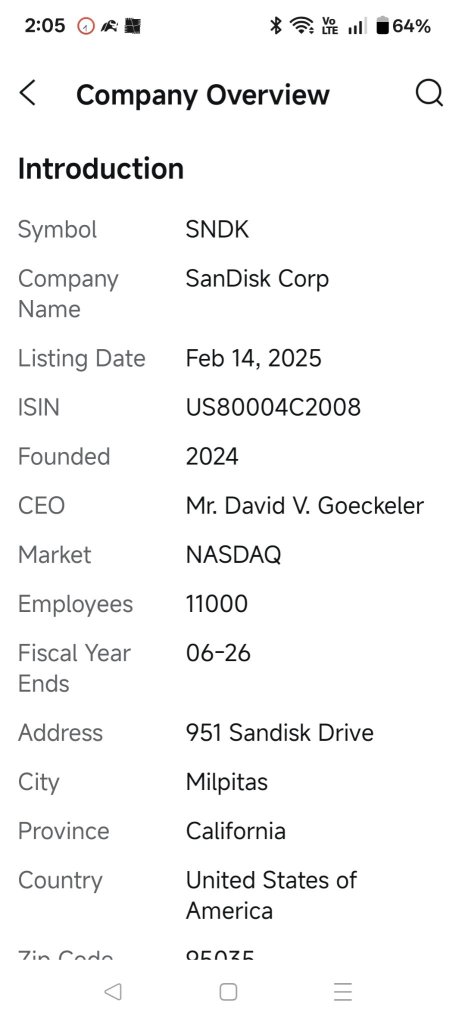The height and width of the screenshot is (1024, 465).
Task: Tap the battery 64% indicator
Action: tap(404, 26)
